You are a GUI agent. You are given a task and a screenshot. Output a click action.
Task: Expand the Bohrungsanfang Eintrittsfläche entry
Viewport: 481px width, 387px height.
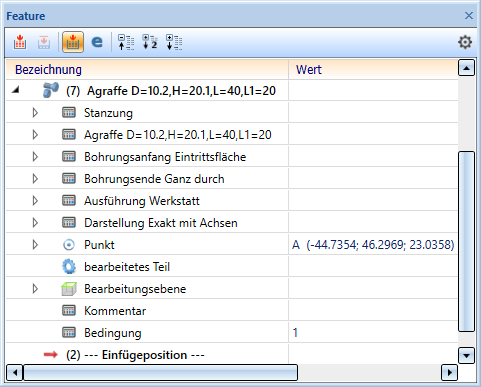tap(35, 157)
